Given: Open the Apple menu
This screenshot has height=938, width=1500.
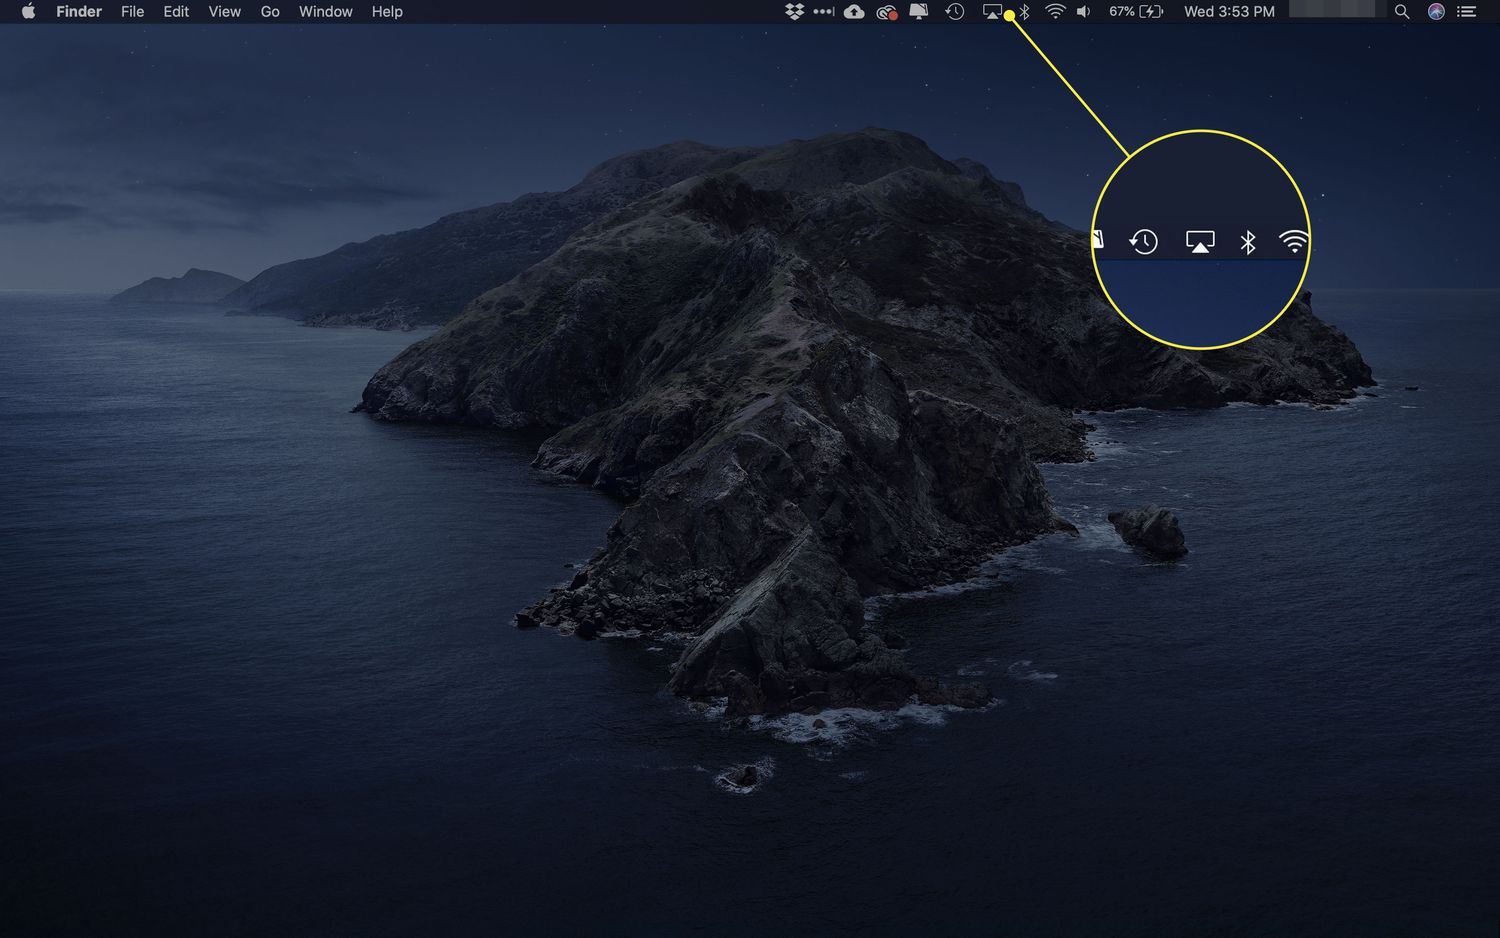Looking at the screenshot, I should [28, 12].
